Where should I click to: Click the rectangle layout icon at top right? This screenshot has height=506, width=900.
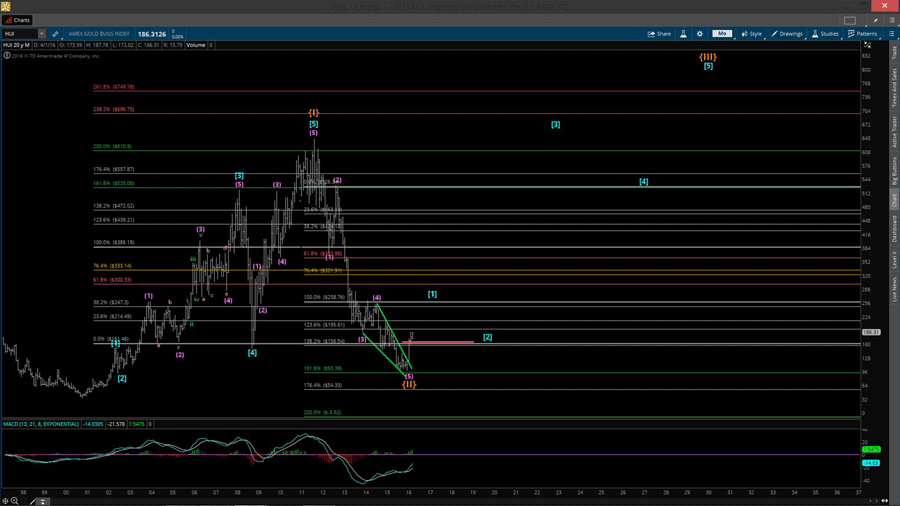click(x=850, y=20)
